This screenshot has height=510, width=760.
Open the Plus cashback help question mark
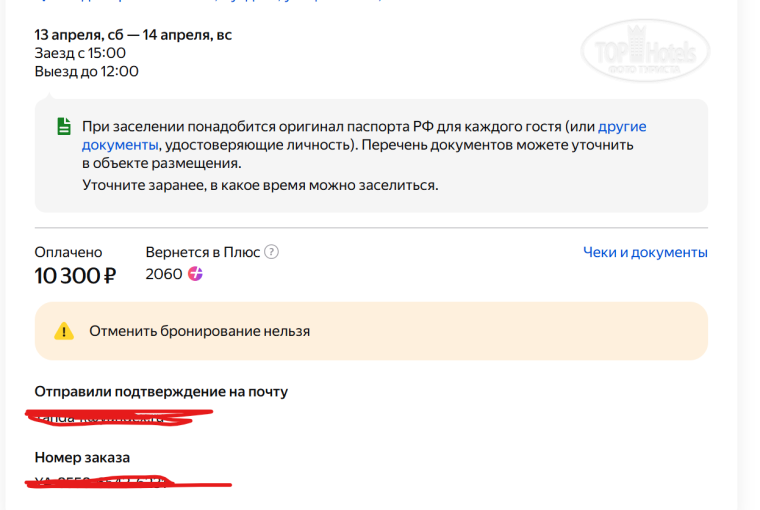tap(271, 252)
